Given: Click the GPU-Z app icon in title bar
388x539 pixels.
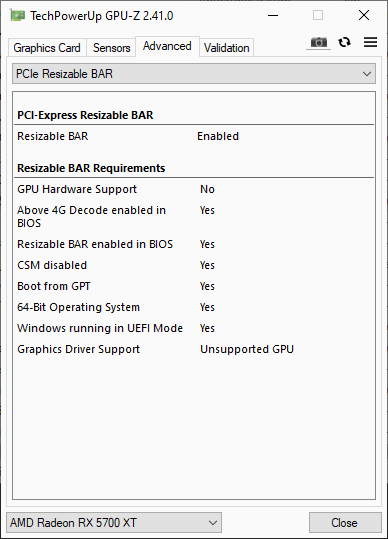Looking at the screenshot, I should click(x=17, y=15).
